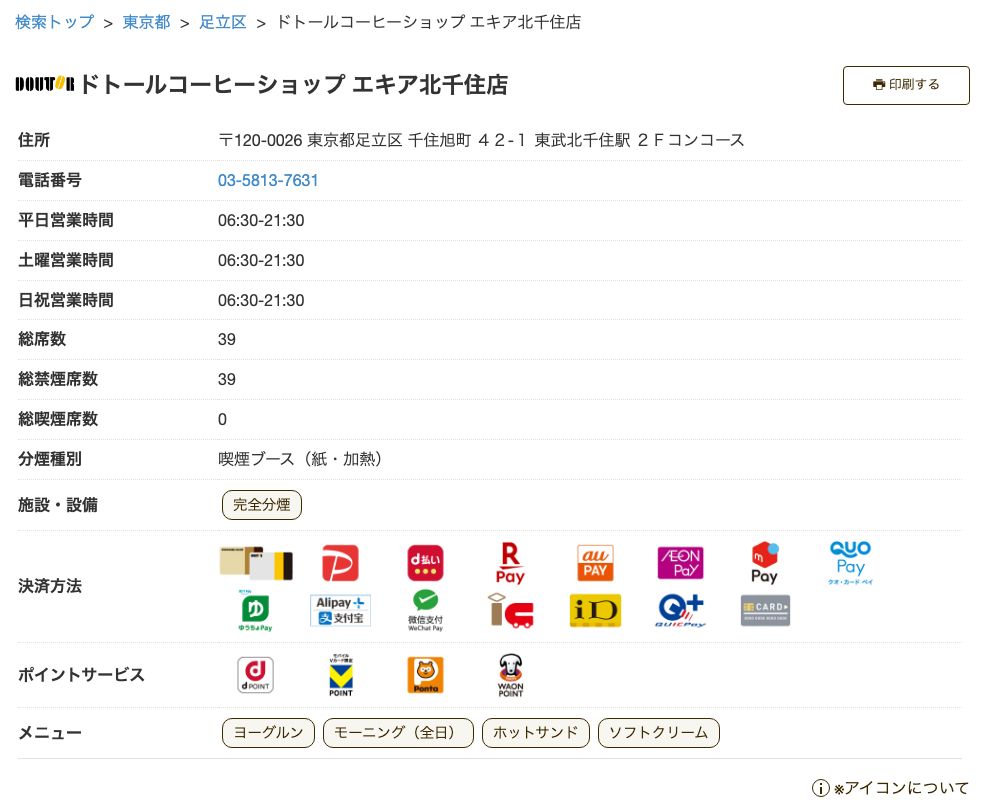Viewport: 990px width, 800px height.
Task: Click the QUICPay+ icon
Action: tap(680, 611)
